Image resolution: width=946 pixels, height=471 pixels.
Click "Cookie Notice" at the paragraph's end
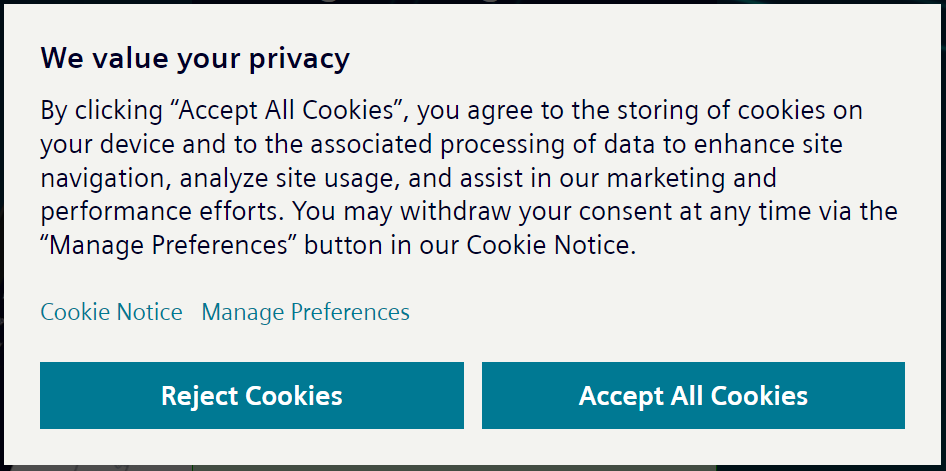tap(548, 245)
